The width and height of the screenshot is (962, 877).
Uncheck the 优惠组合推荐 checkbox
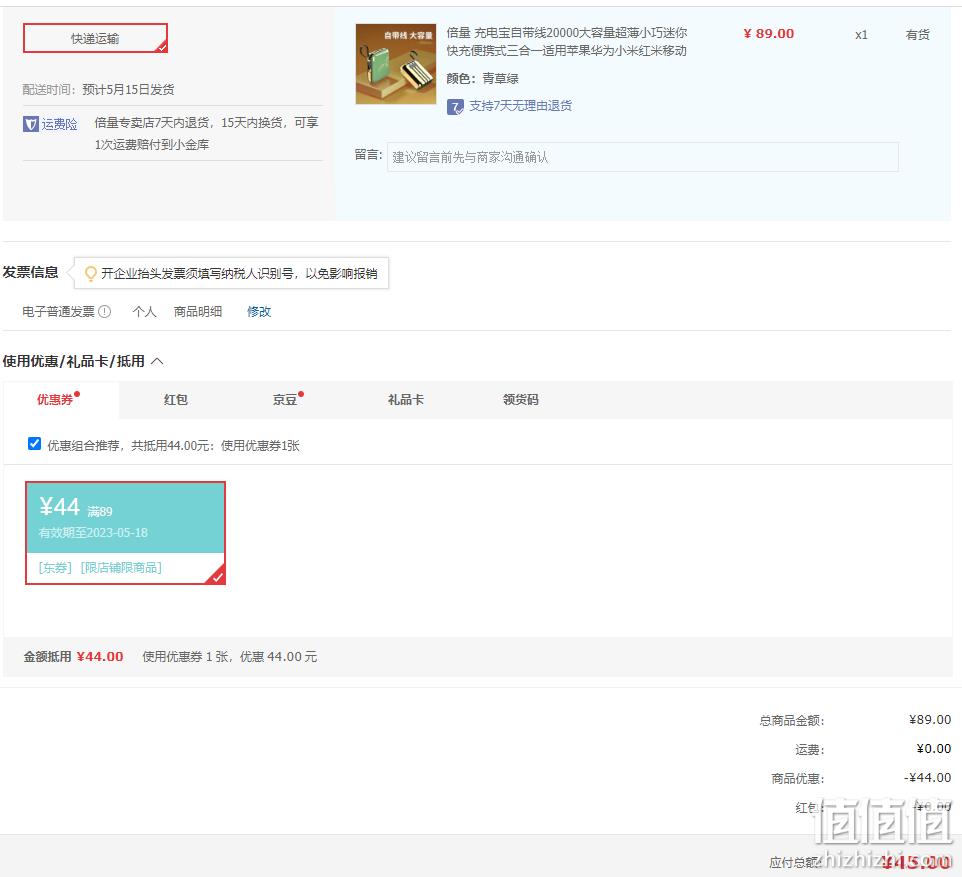tap(34, 444)
